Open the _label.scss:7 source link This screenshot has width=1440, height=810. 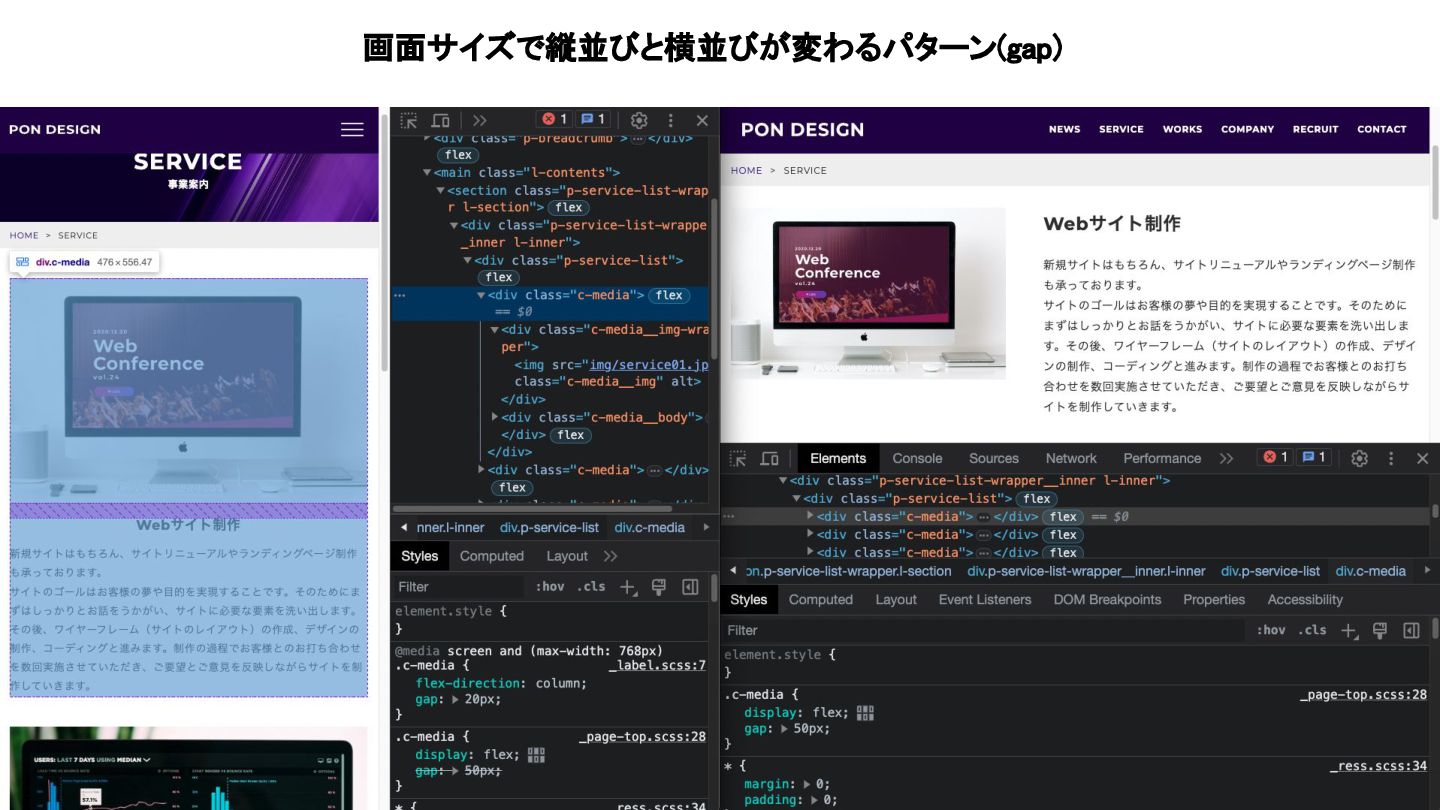pos(657,665)
